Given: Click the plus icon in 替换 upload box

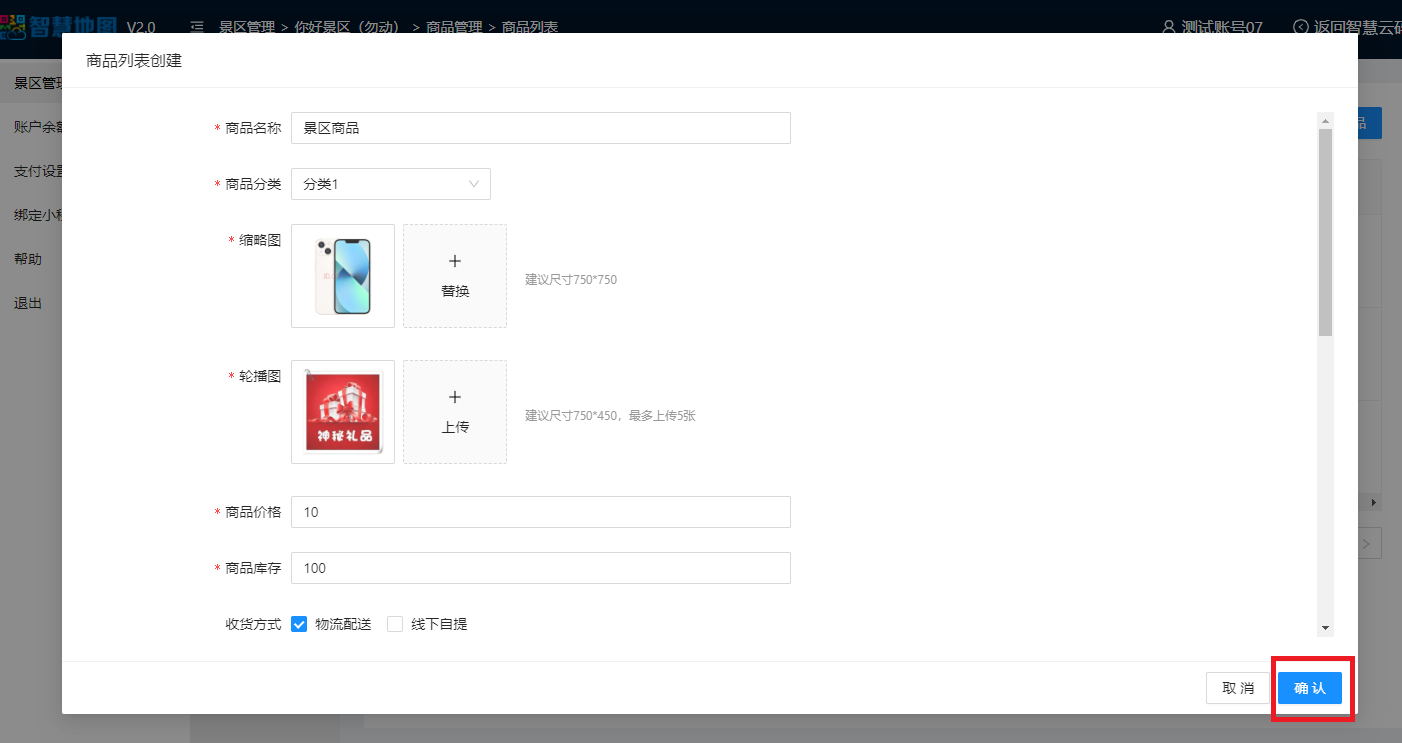Looking at the screenshot, I should pyautogui.click(x=455, y=261).
